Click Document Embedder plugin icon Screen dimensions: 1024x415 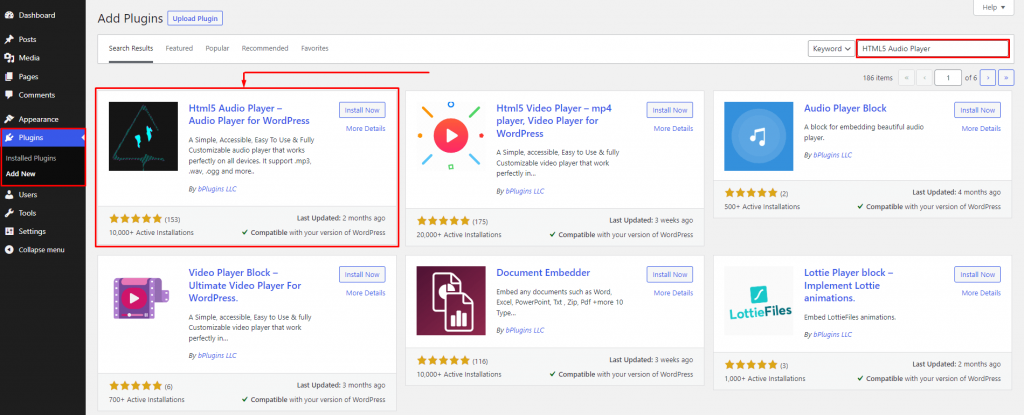point(451,301)
